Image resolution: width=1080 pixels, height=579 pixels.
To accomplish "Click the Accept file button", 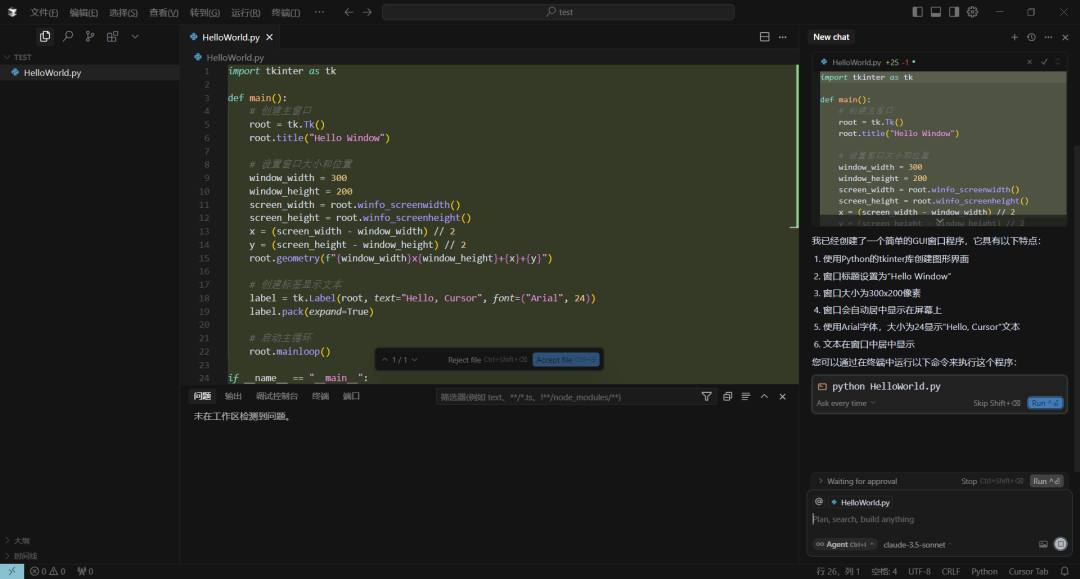I will pyautogui.click(x=566, y=360).
